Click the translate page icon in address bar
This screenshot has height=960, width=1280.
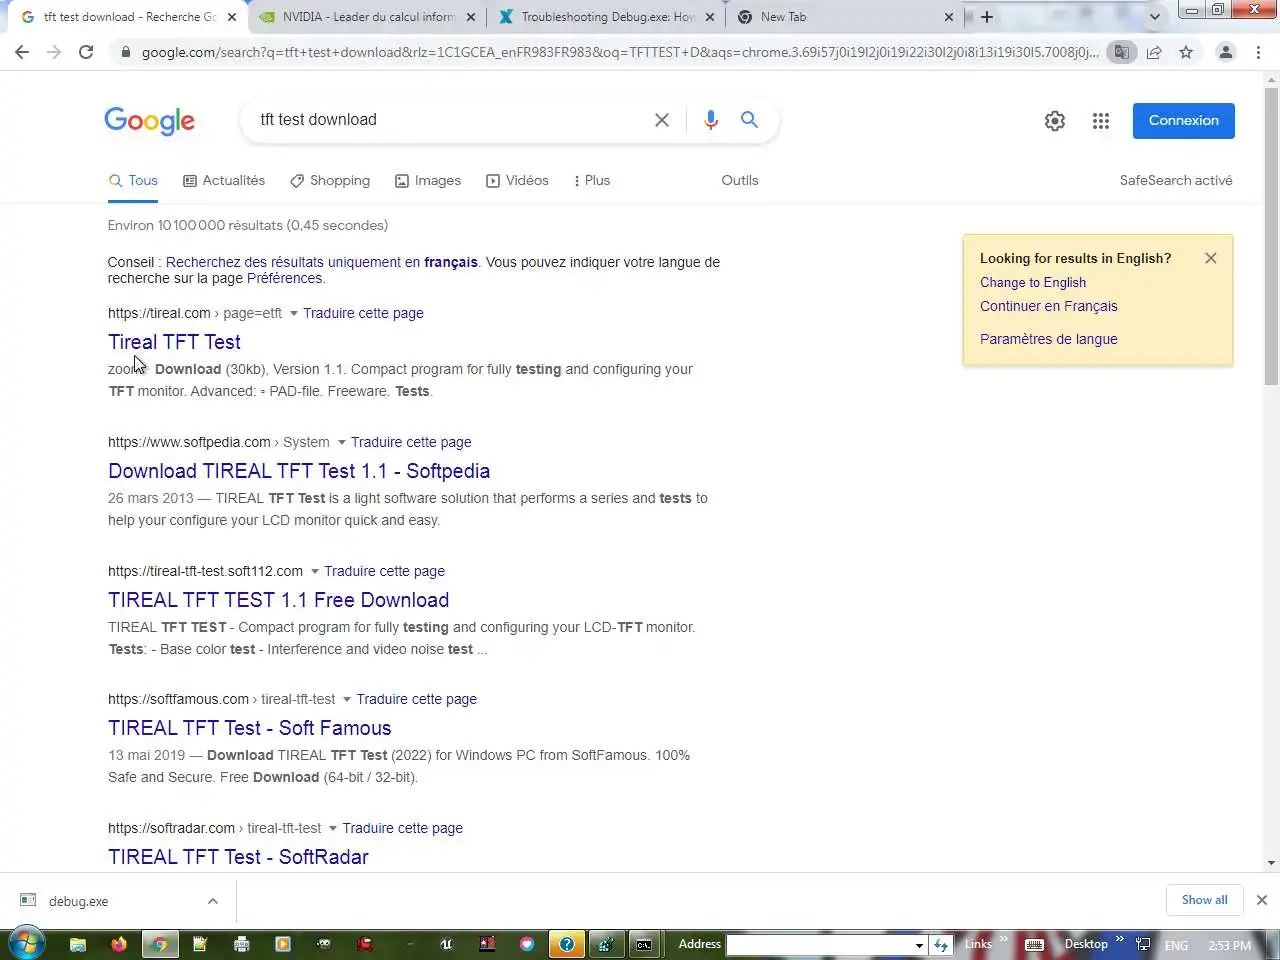[x=1122, y=52]
